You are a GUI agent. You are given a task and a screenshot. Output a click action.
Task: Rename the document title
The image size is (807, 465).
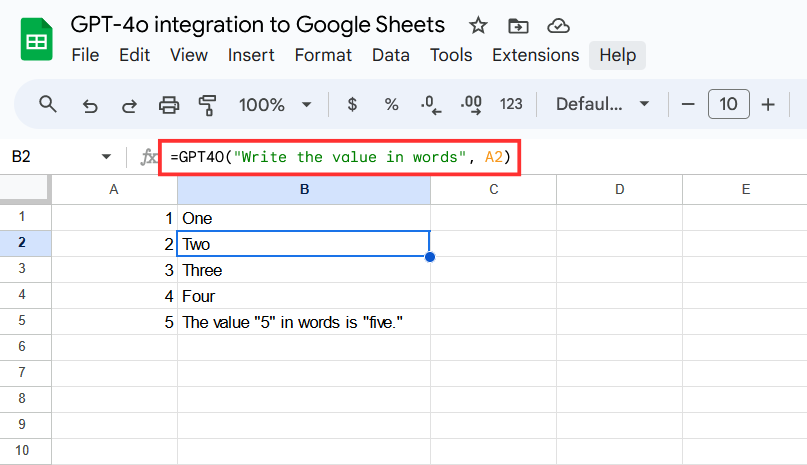[x=257, y=25]
